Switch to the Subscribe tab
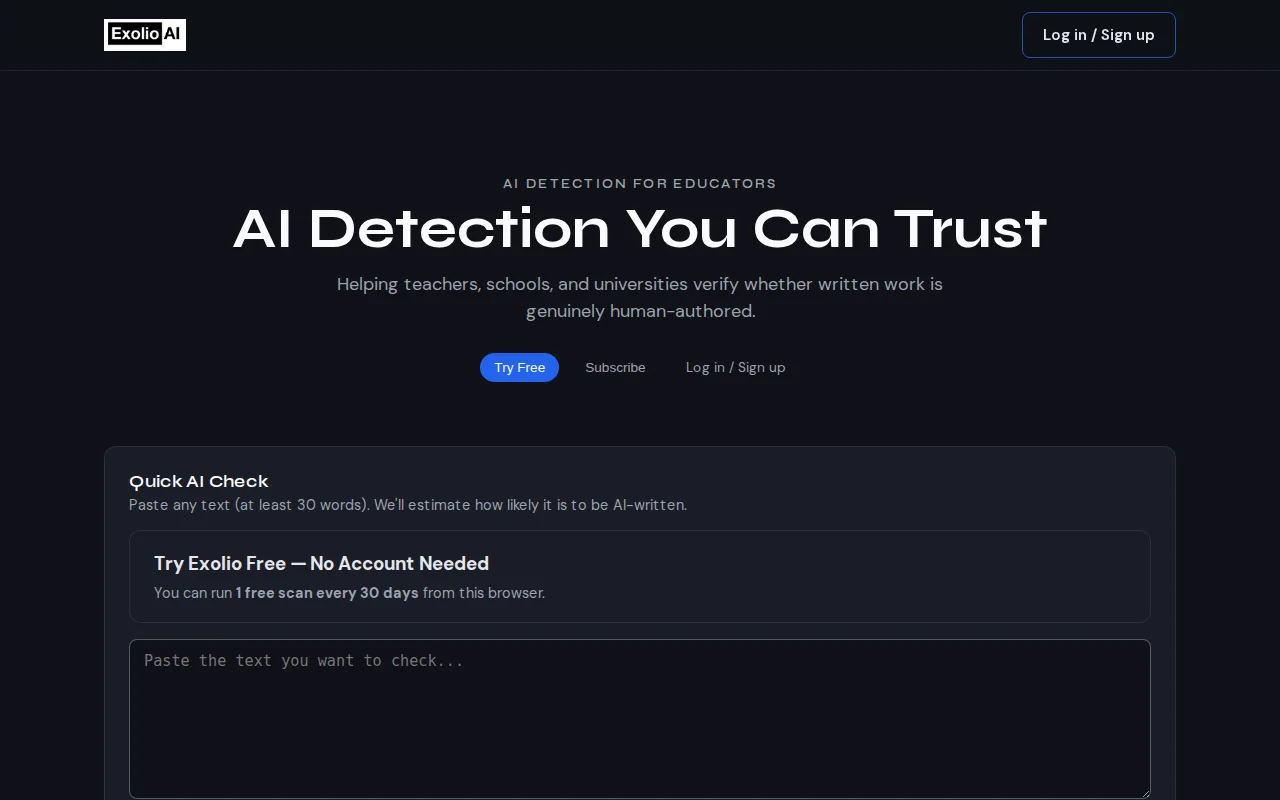1280x800 pixels. pyautogui.click(x=615, y=367)
